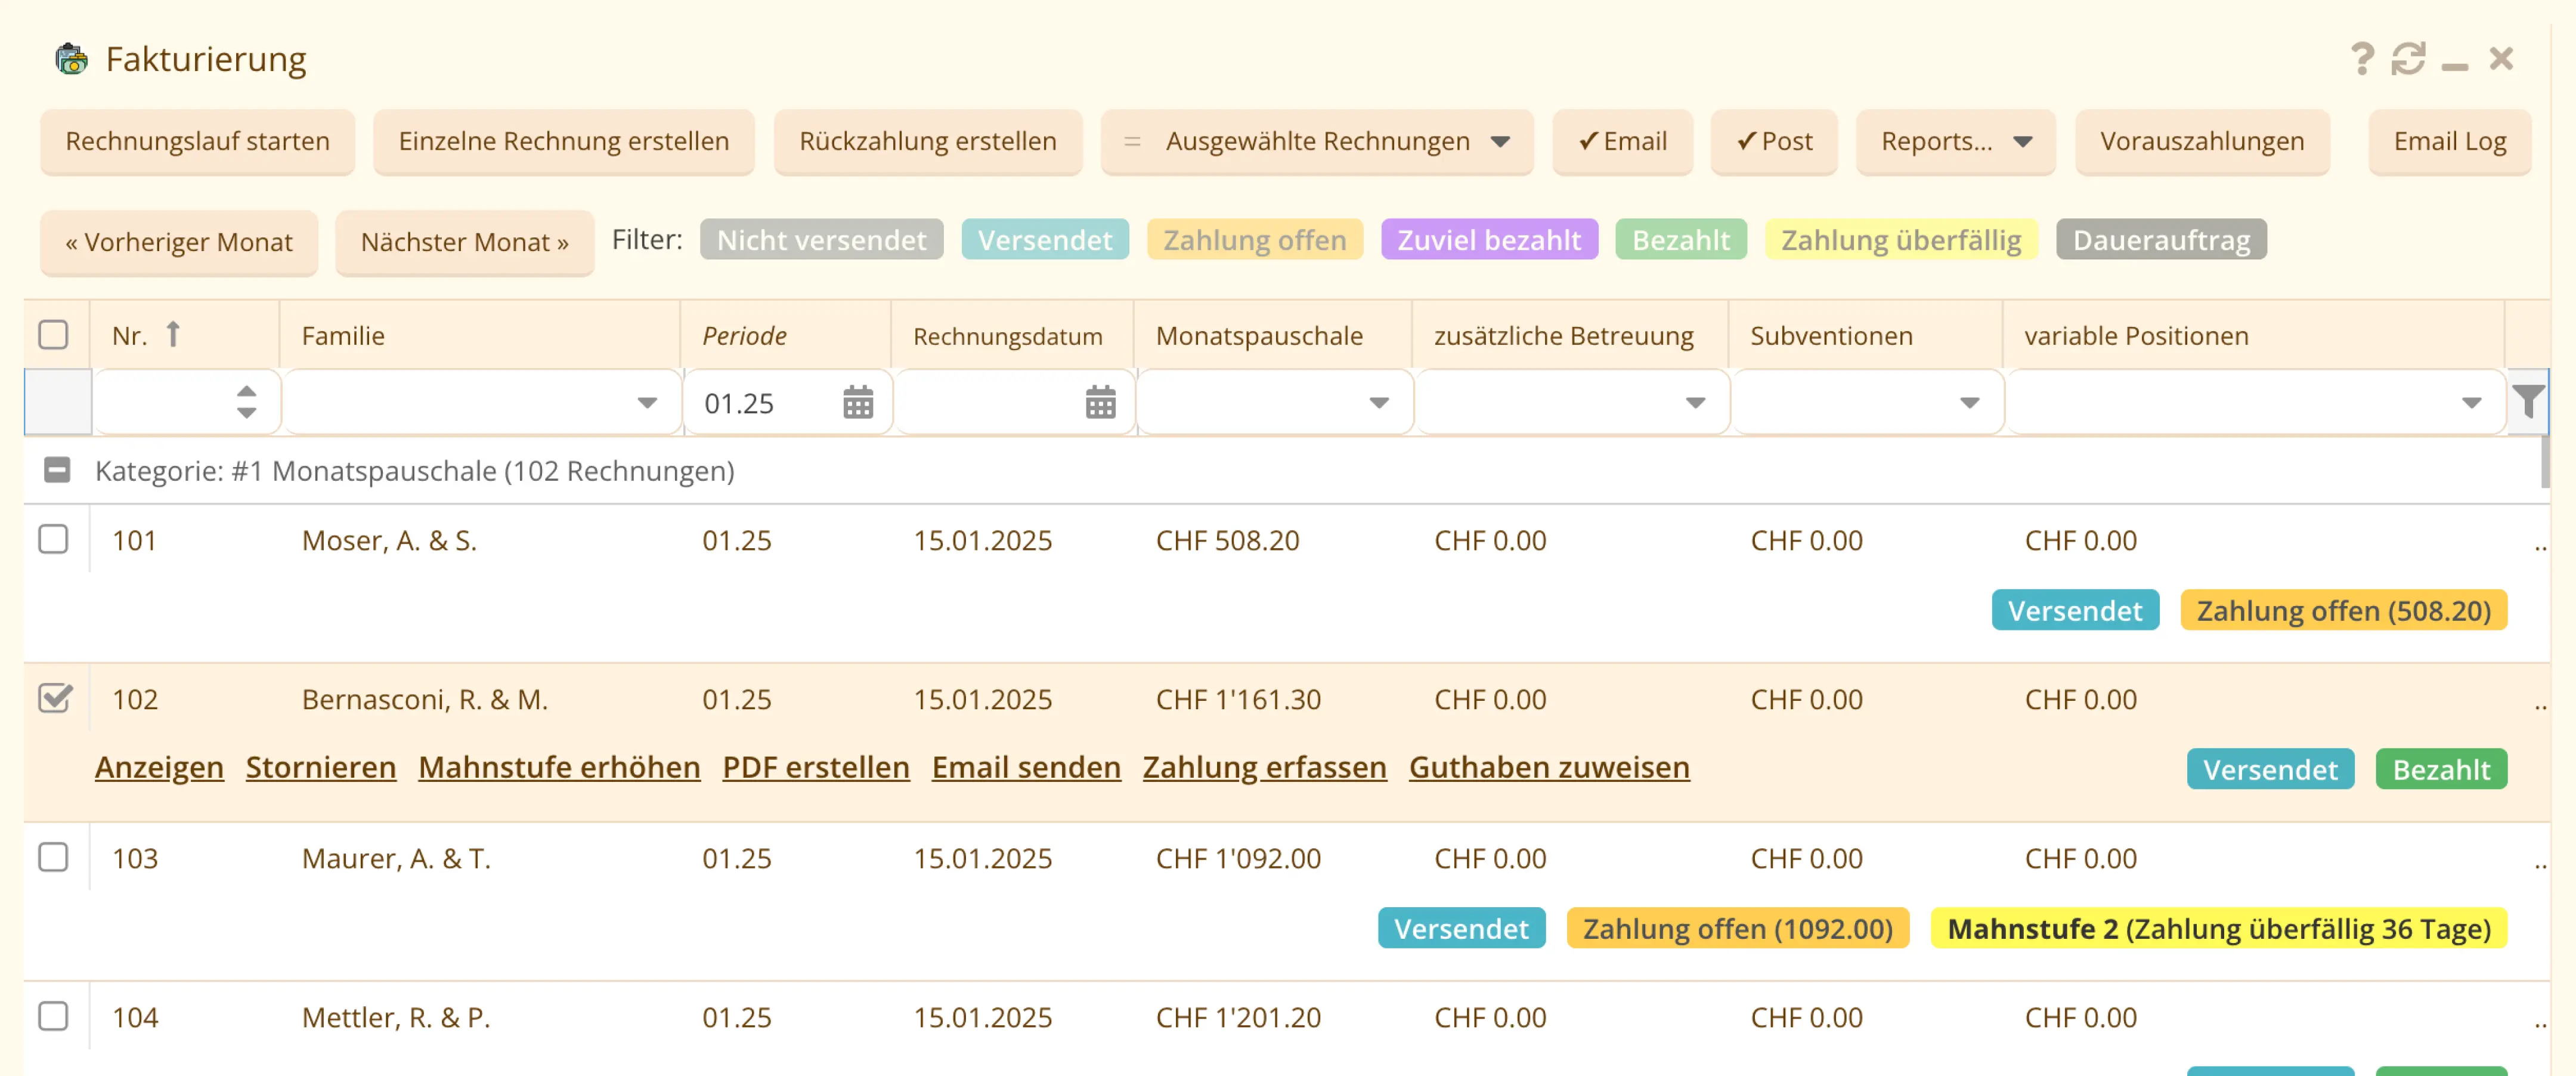This screenshot has width=2576, height=1076.
Task: Toggle the Zahlung offen filter chip
Action: [1254, 240]
